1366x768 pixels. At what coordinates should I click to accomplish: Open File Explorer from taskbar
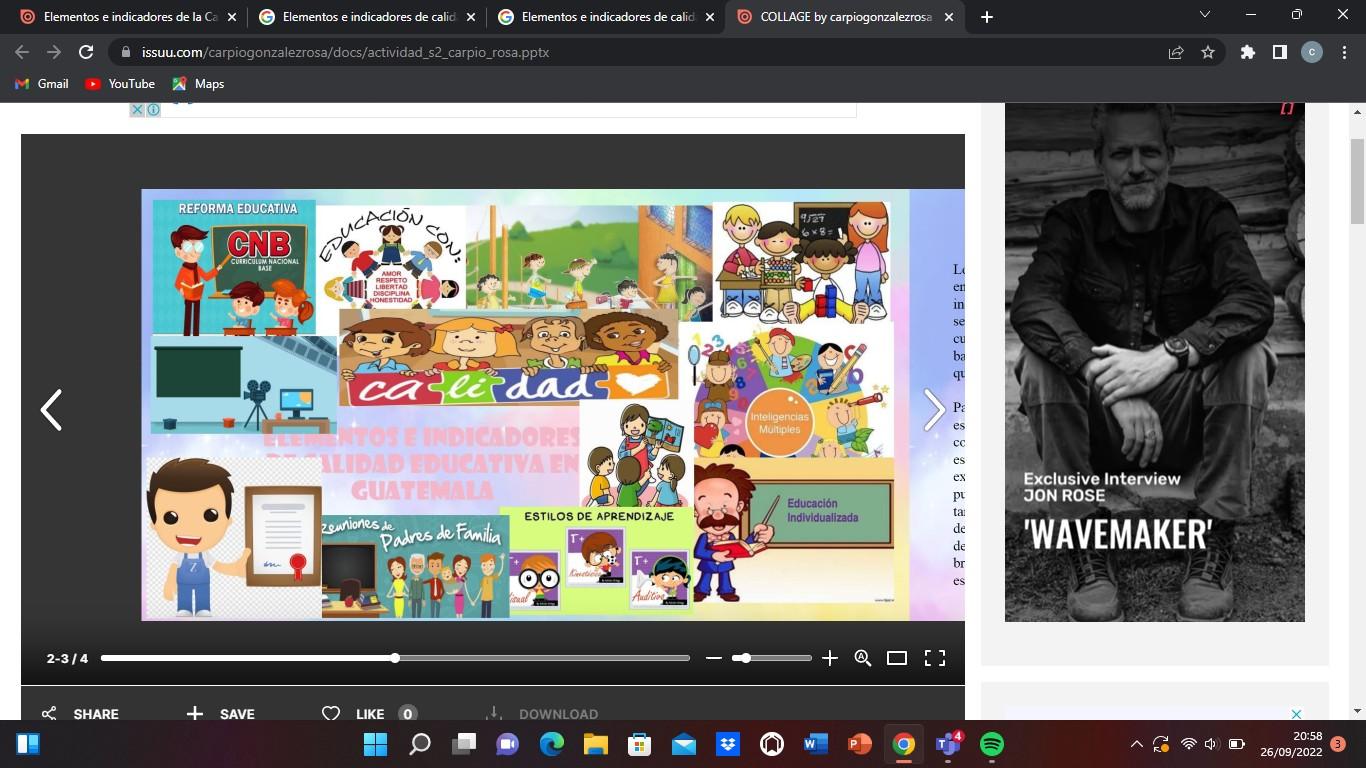click(x=596, y=744)
